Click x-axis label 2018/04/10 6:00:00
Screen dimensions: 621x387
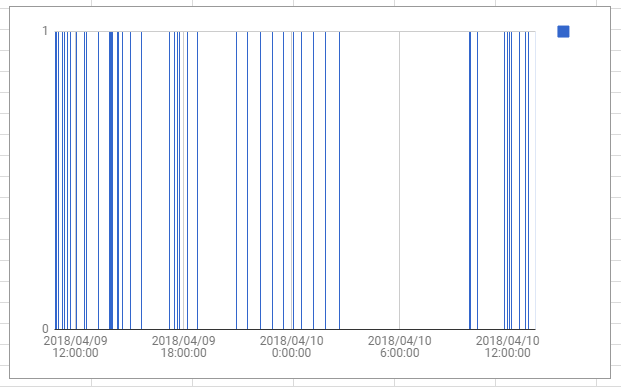(400, 347)
